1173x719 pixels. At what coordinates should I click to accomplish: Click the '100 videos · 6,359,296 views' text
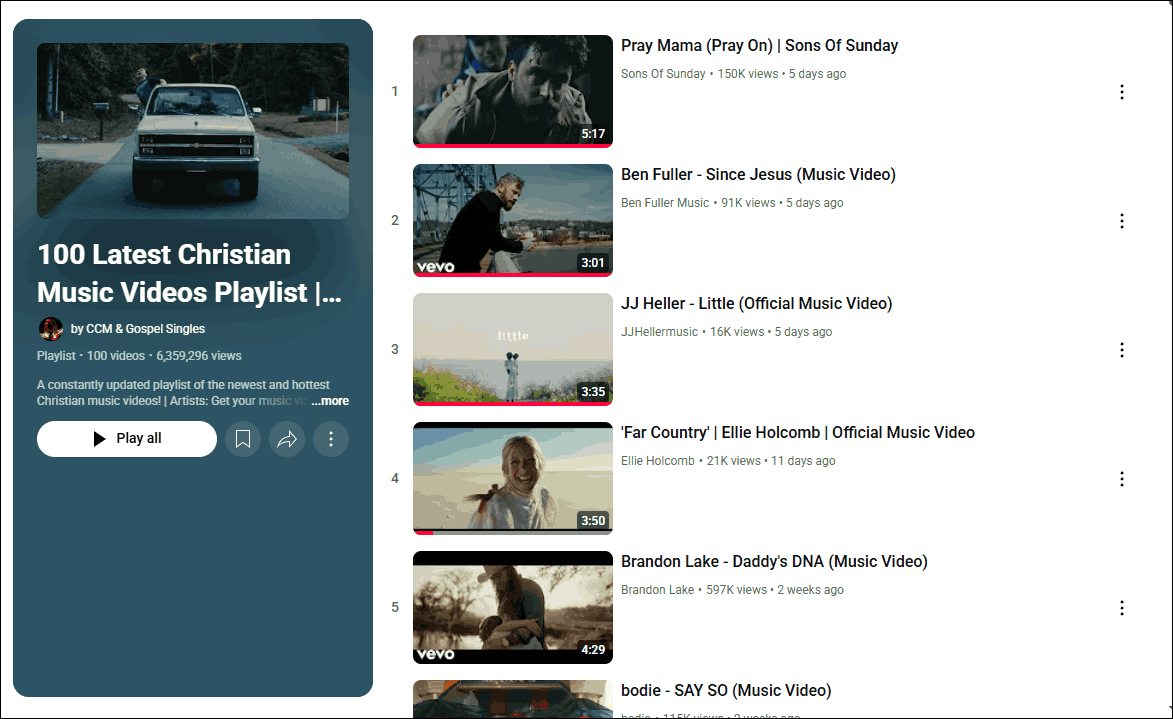pos(164,356)
